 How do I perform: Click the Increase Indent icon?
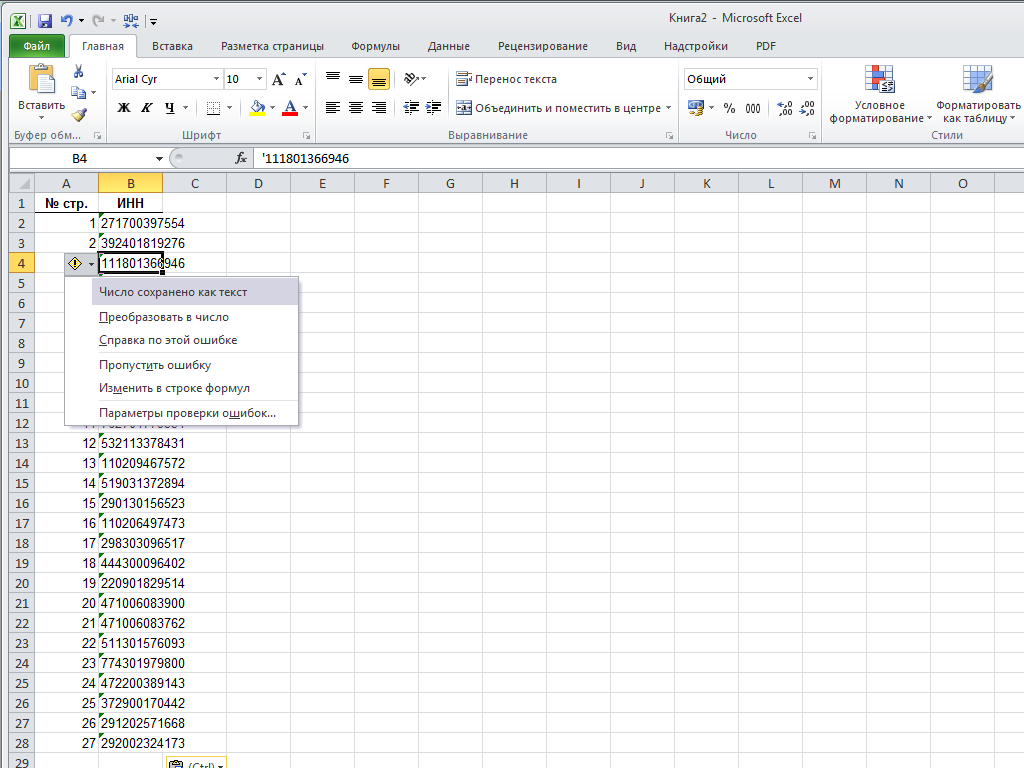coord(433,108)
